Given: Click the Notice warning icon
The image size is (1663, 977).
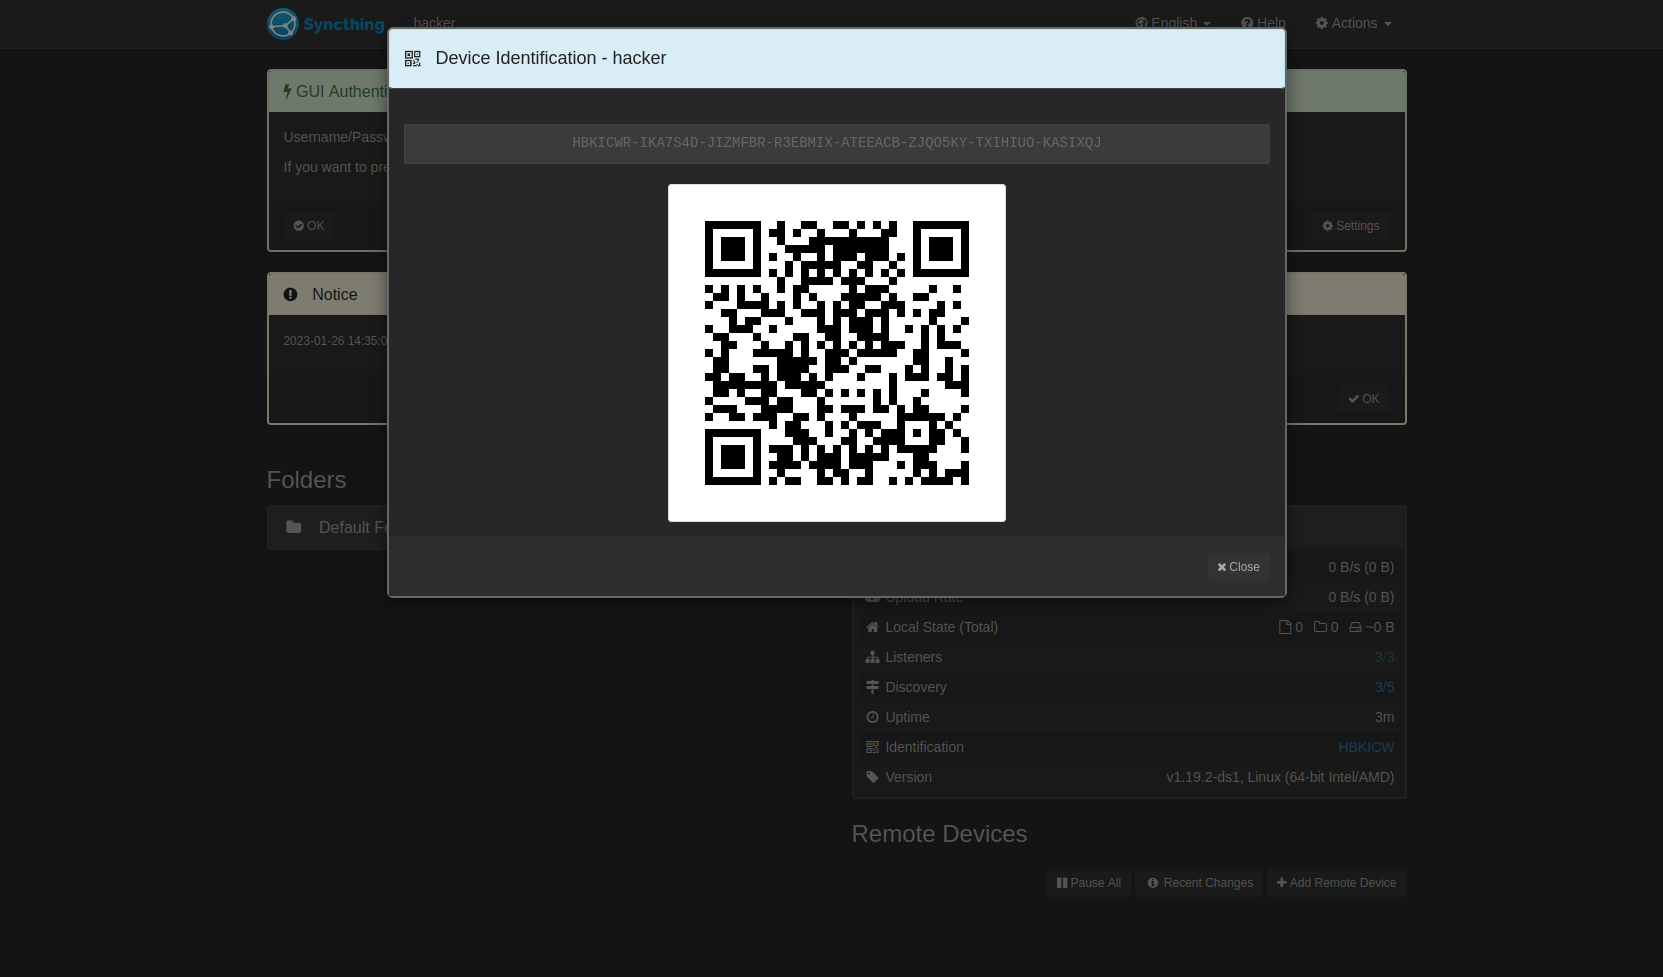Looking at the screenshot, I should tap(290, 295).
